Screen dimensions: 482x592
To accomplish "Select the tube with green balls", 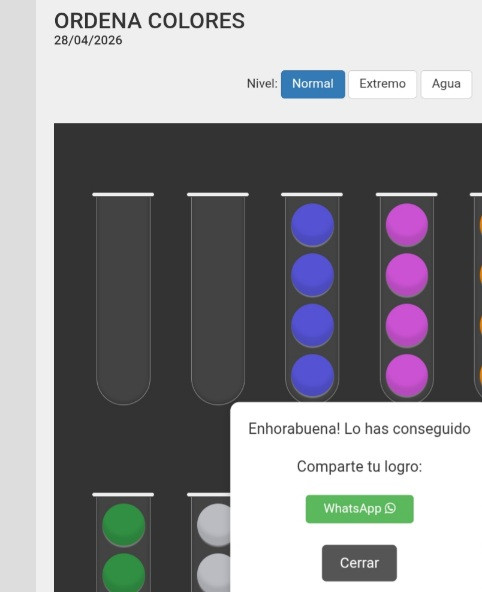I will pos(123,542).
